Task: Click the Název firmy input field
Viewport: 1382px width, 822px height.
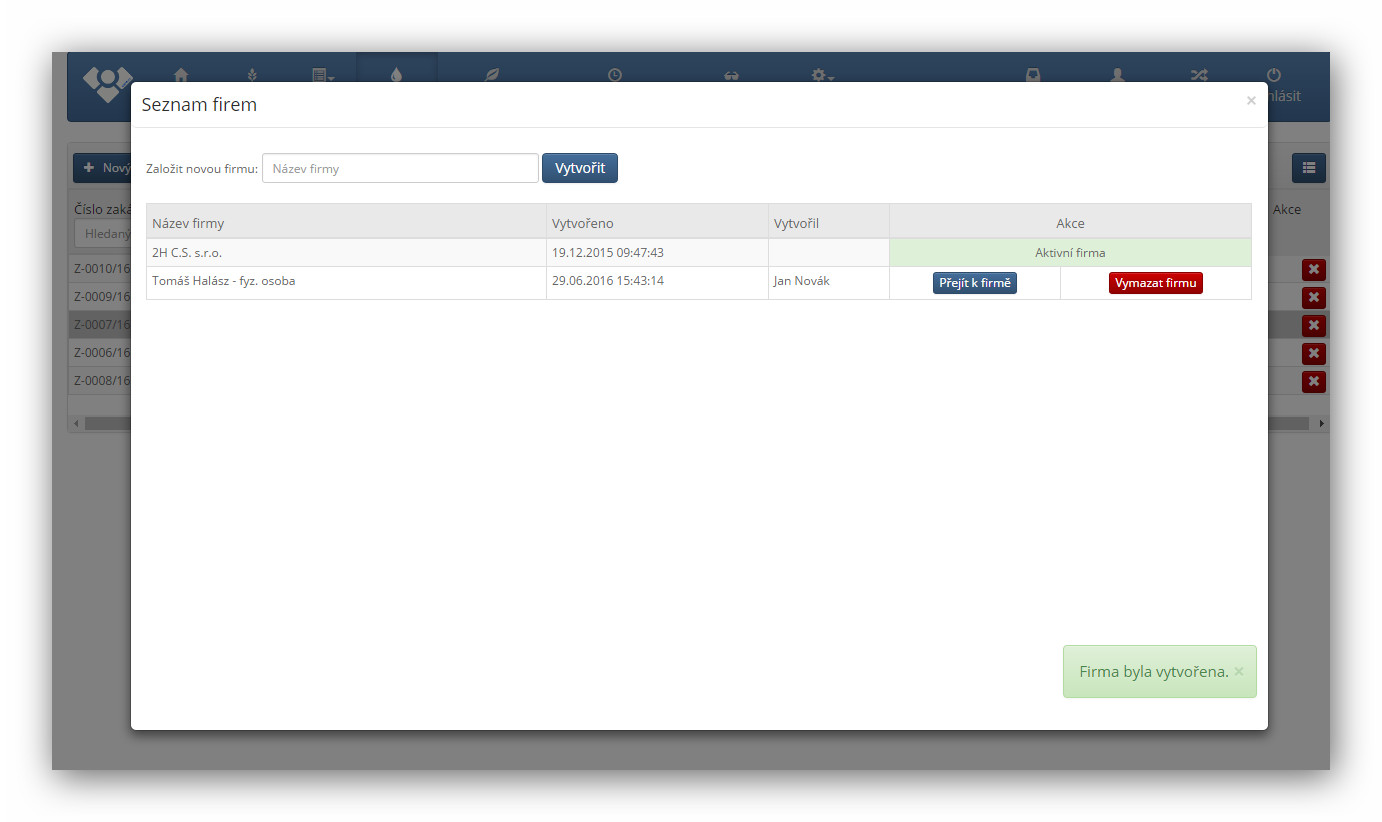Action: pos(400,168)
